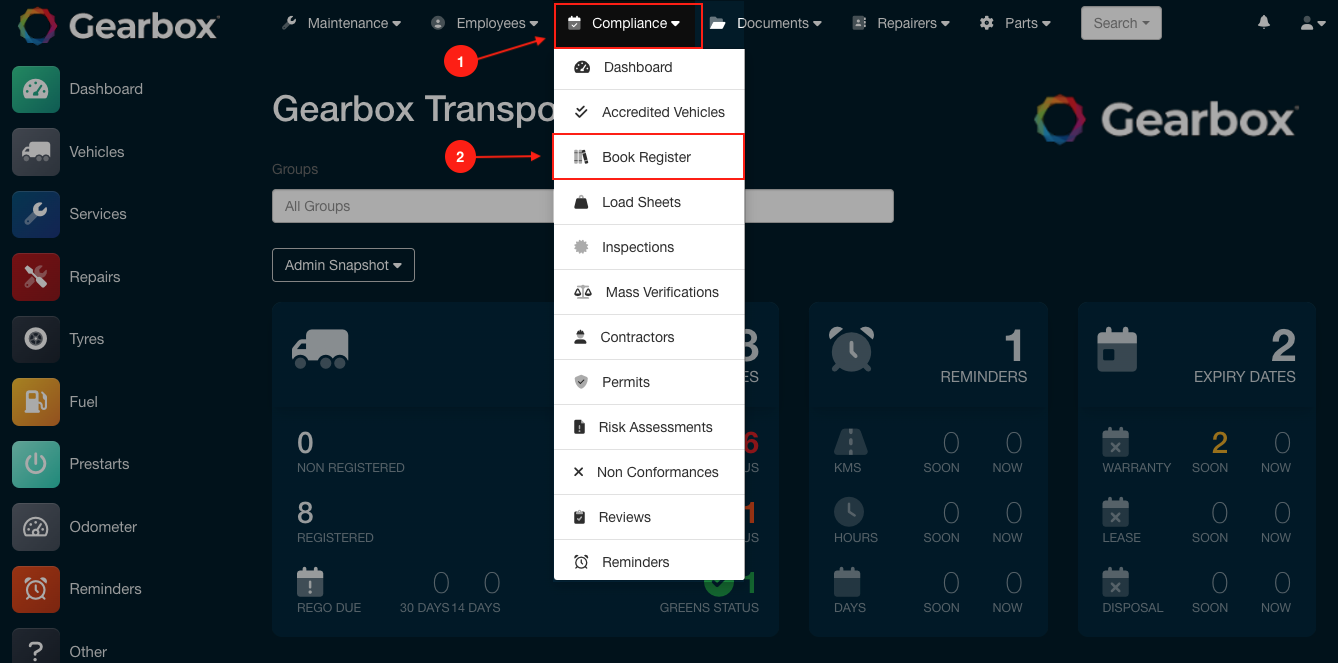Select Risk Assessments menu item
The height and width of the screenshot is (663, 1338).
(649, 427)
